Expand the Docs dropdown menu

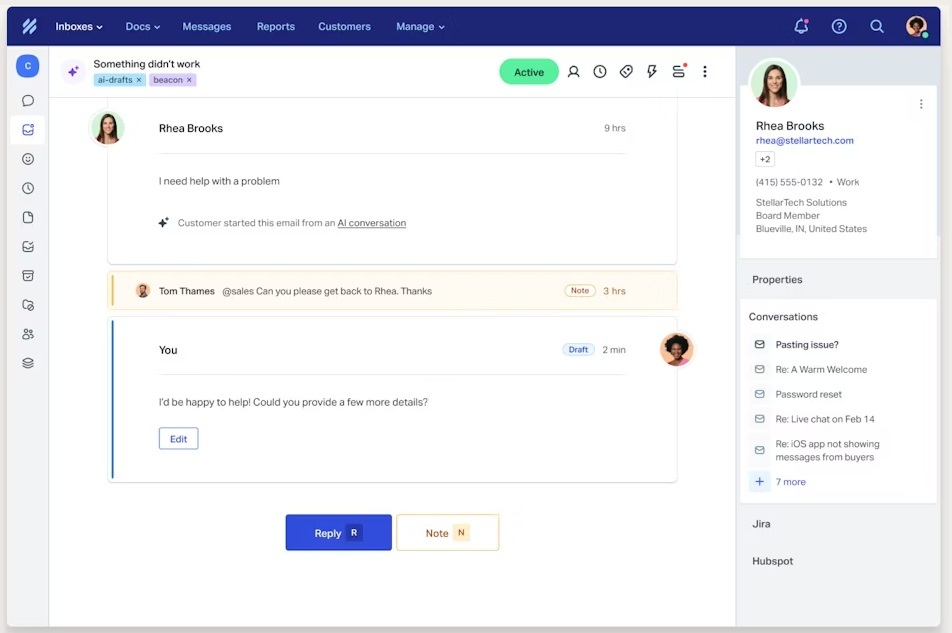point(142,27)
